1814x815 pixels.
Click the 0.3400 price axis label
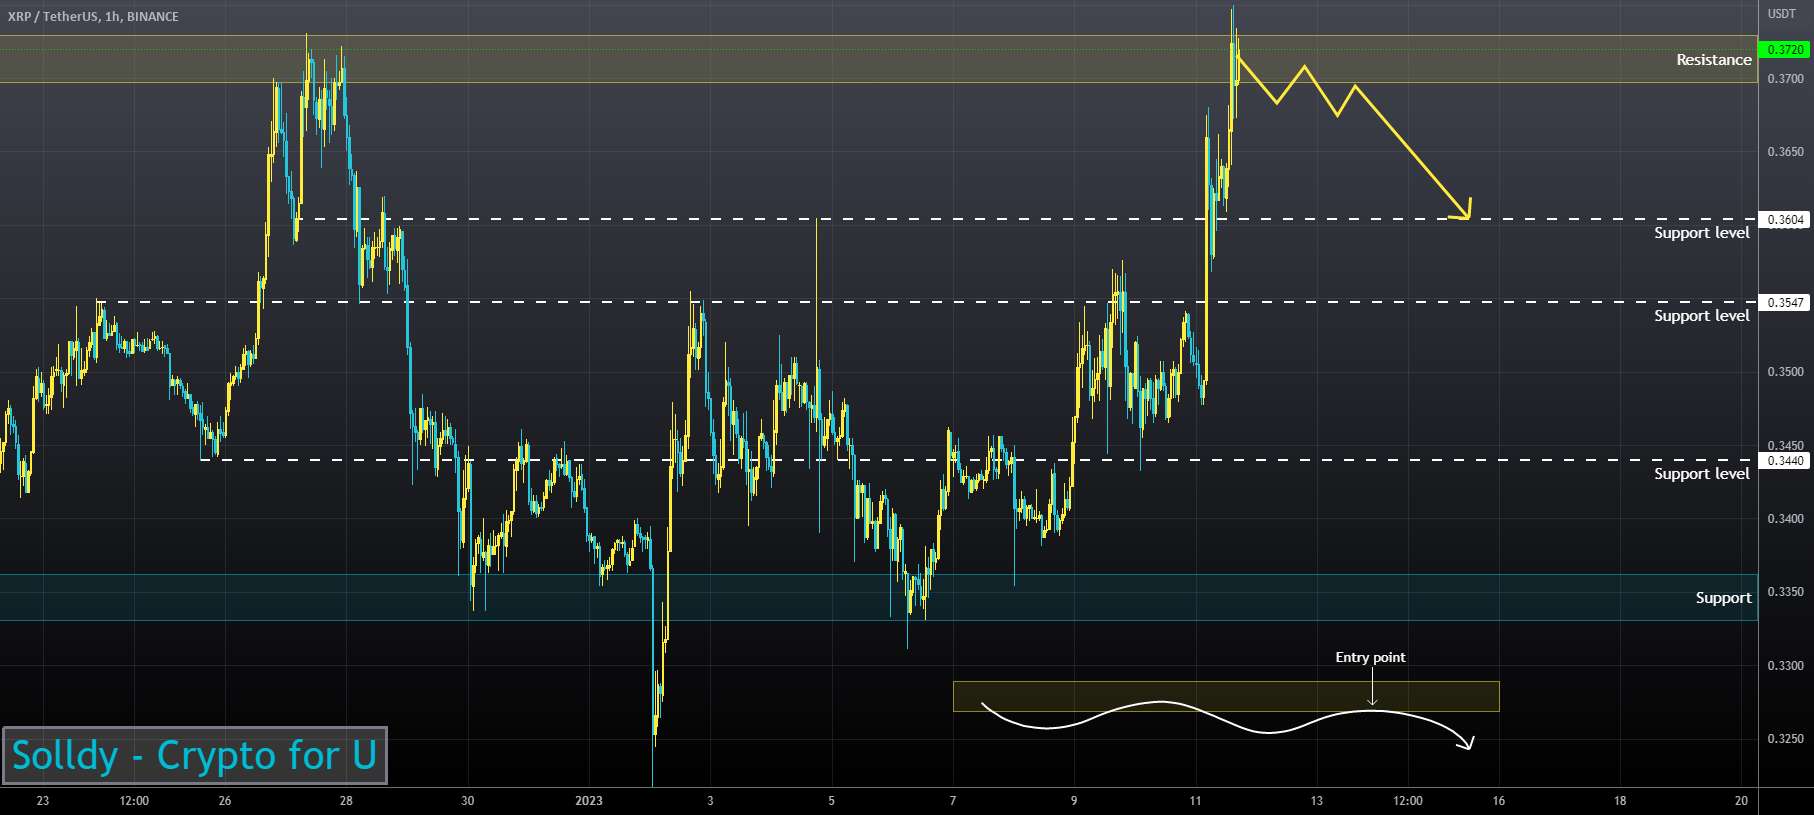pyautogui.click(x=1785, y=519)
